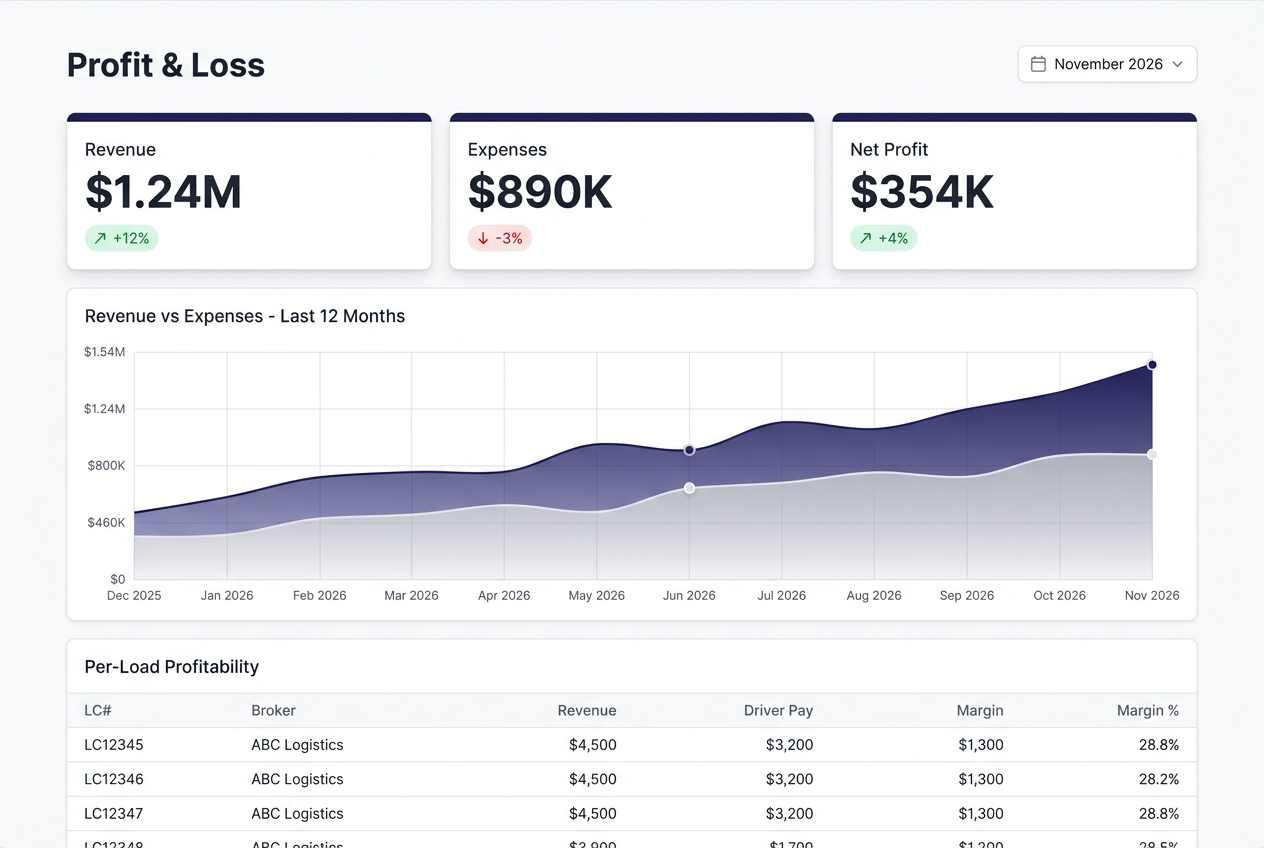
Task: Click the 28.2% margin percentage
Action: click(1159, 779)
